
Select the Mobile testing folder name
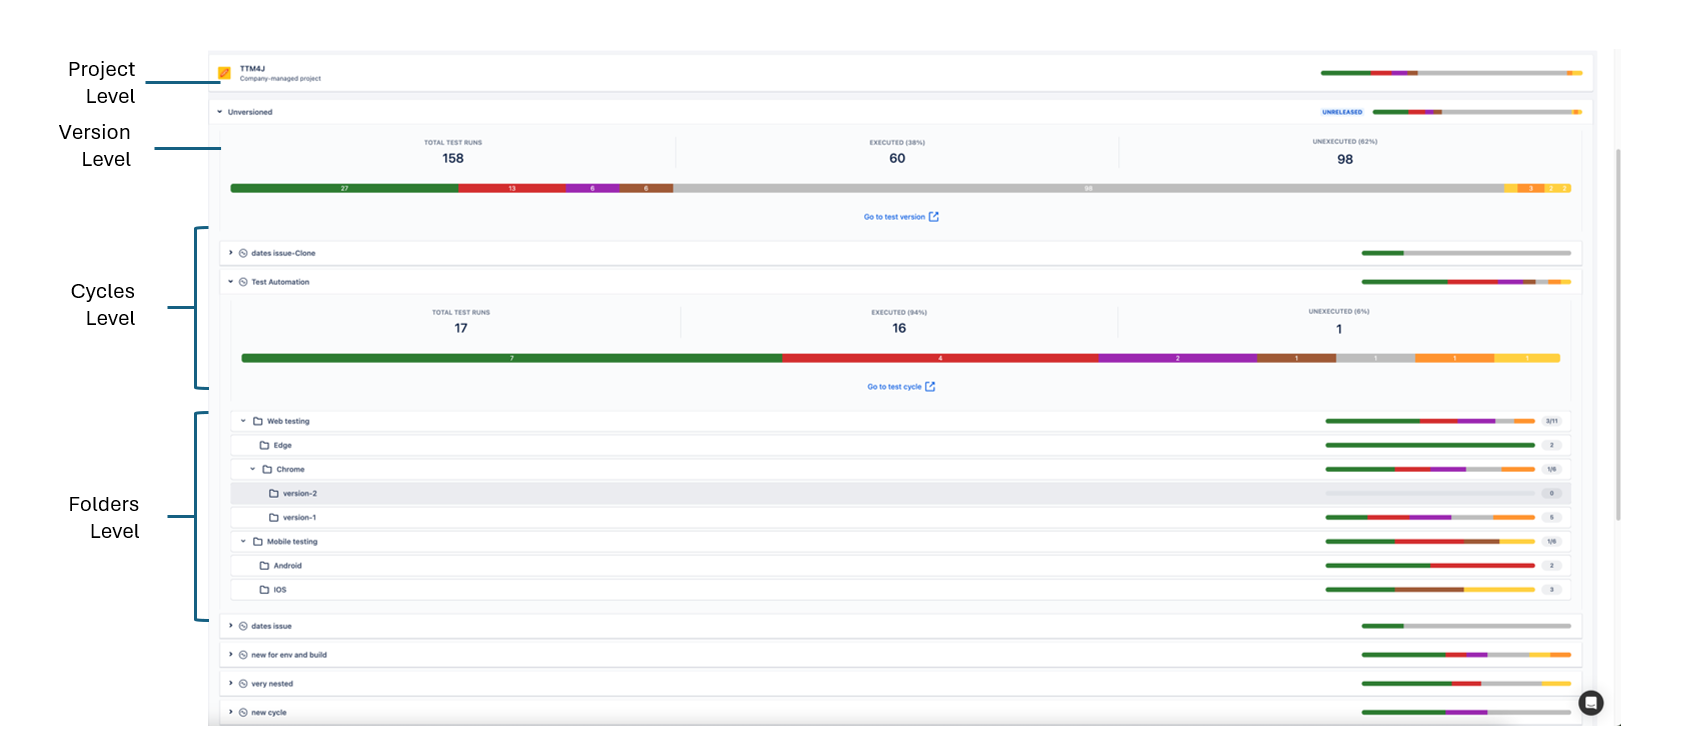click(292, 541)
